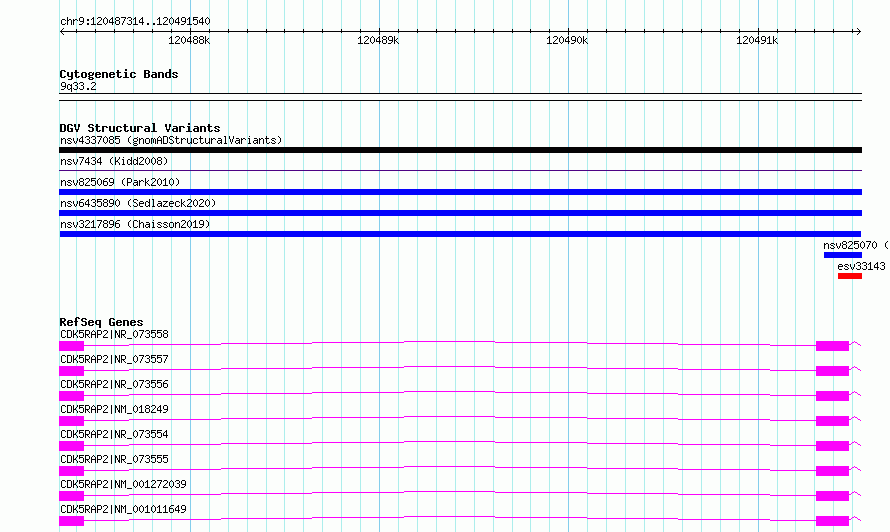Click the nsv3217896 (Chaisson2019) label

click(x=135, y=224)
